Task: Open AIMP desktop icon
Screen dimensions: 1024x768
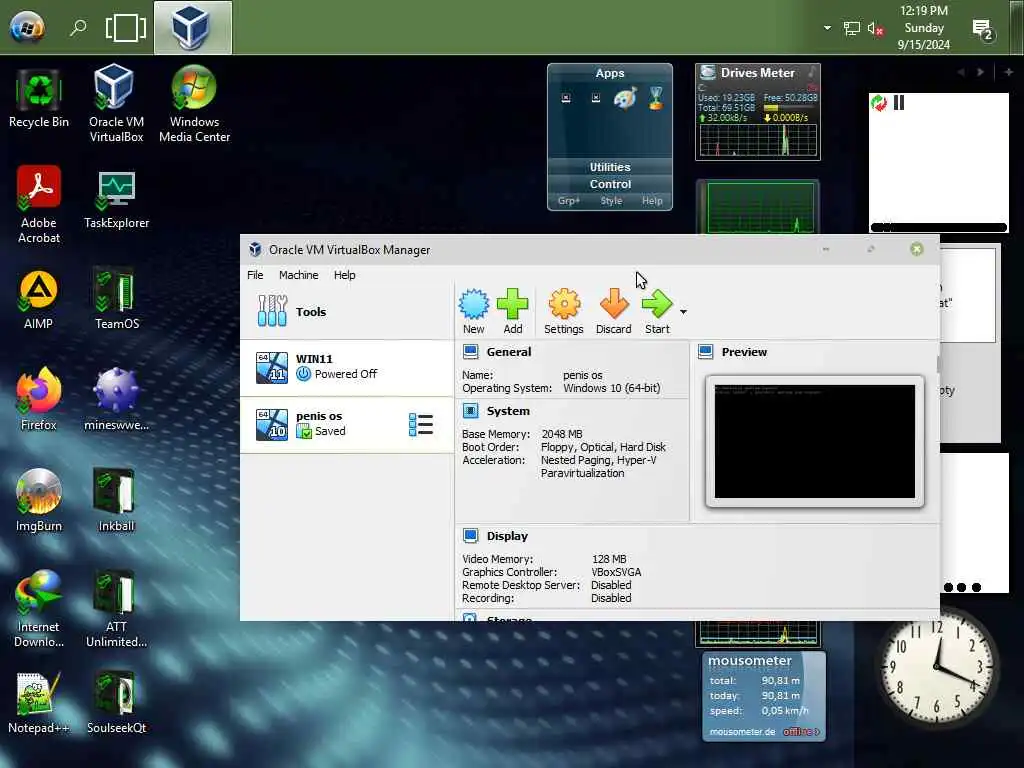Action: (x=39, y=300)
